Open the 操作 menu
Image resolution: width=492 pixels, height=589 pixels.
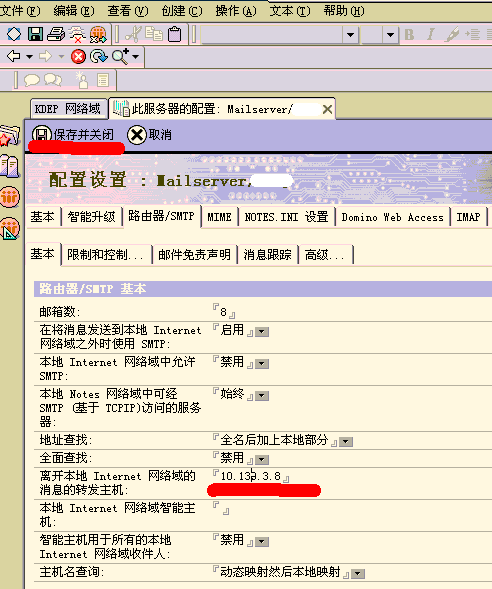[x=236, y=11]
